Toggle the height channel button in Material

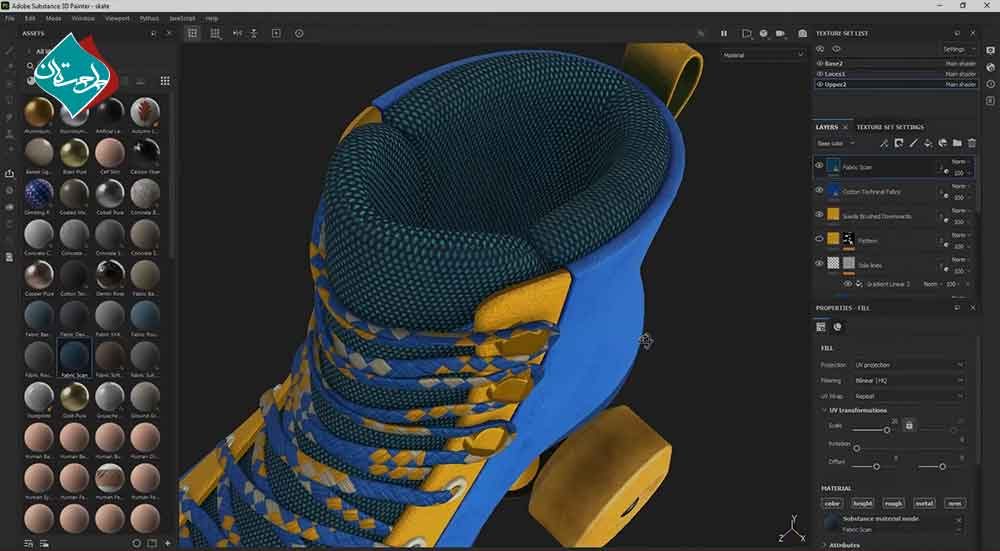[862, 503]
